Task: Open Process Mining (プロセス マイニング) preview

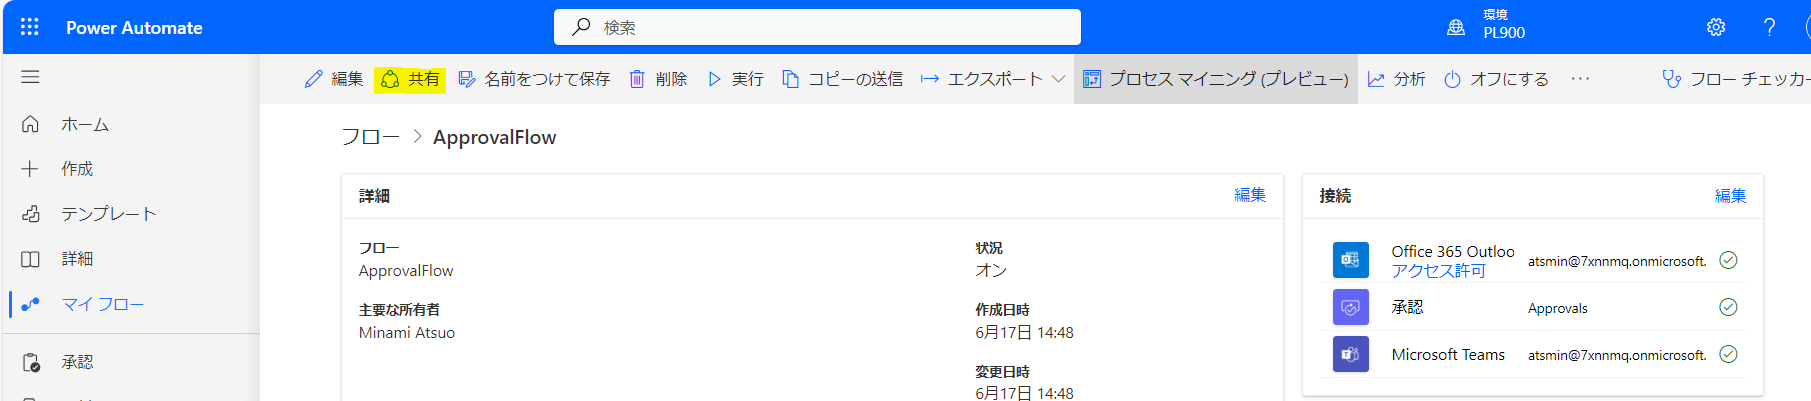Action: coord(1216,79)
